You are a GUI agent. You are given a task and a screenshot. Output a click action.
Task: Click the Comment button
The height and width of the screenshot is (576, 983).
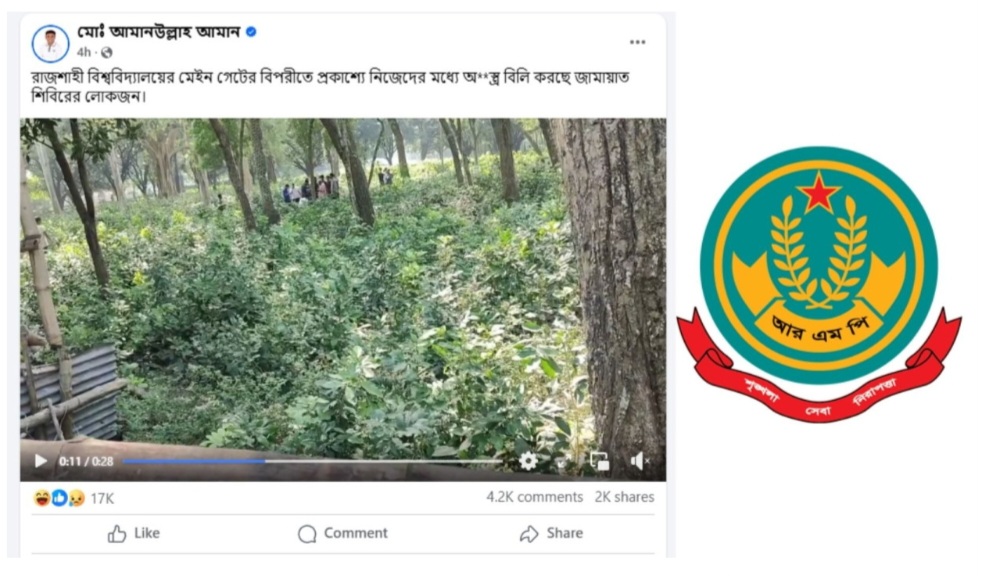(x=342, y=533)
